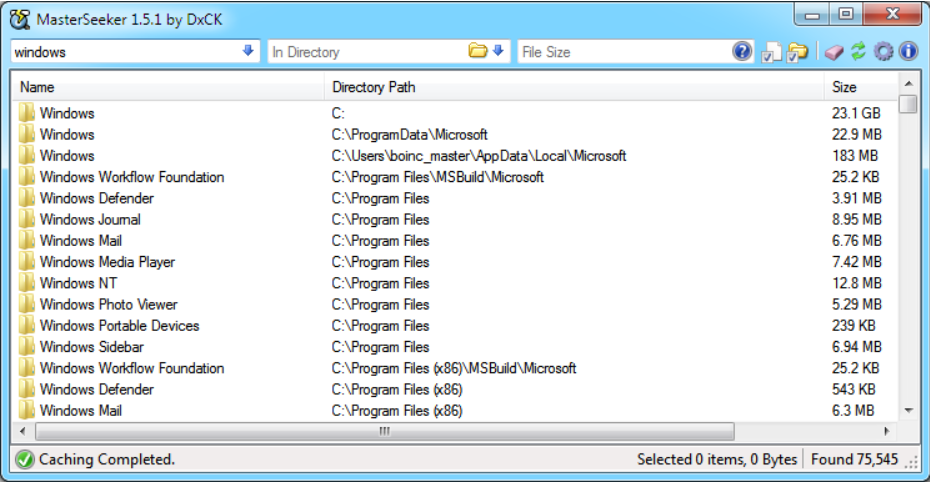
Task: Expand the directory history dropdown arrow
Action: [x=498, y=51]
